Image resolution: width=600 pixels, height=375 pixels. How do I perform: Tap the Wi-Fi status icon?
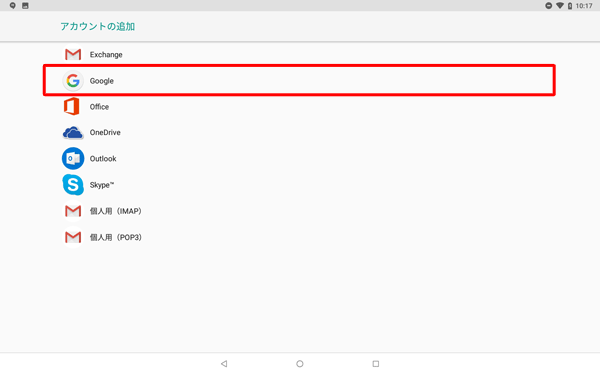[x=560, y=5]
